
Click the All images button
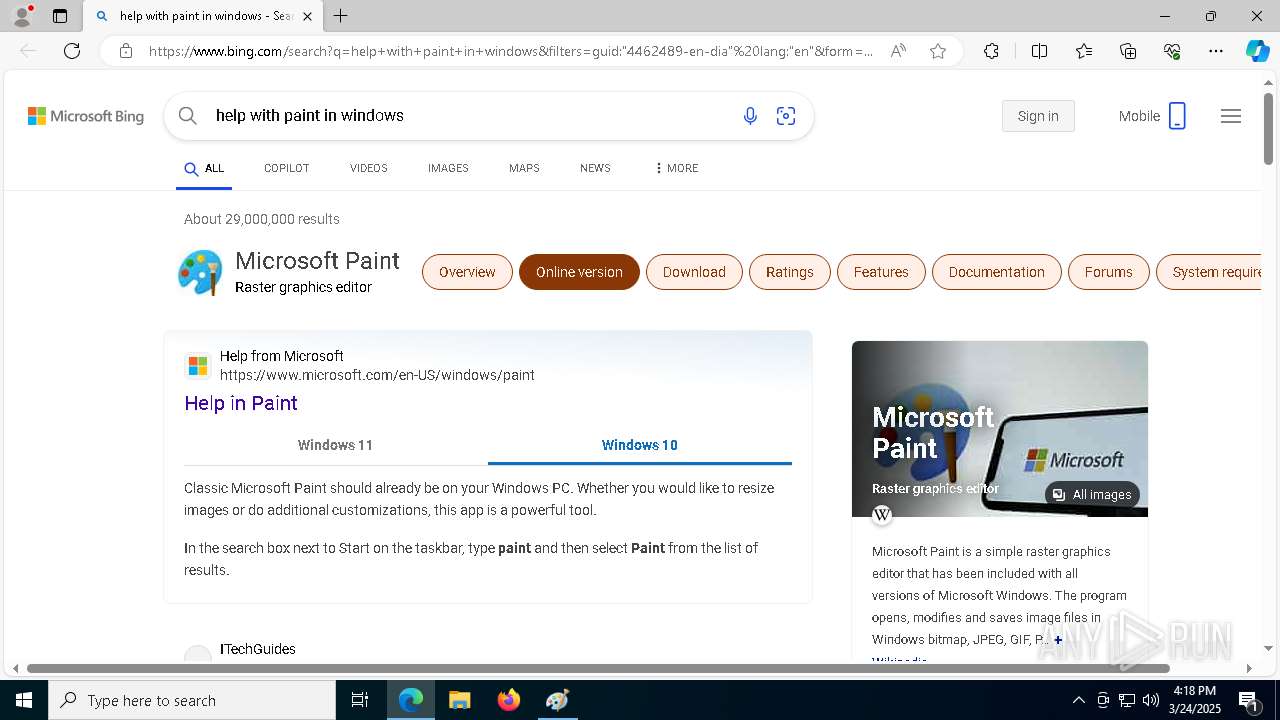(1092, 495)
